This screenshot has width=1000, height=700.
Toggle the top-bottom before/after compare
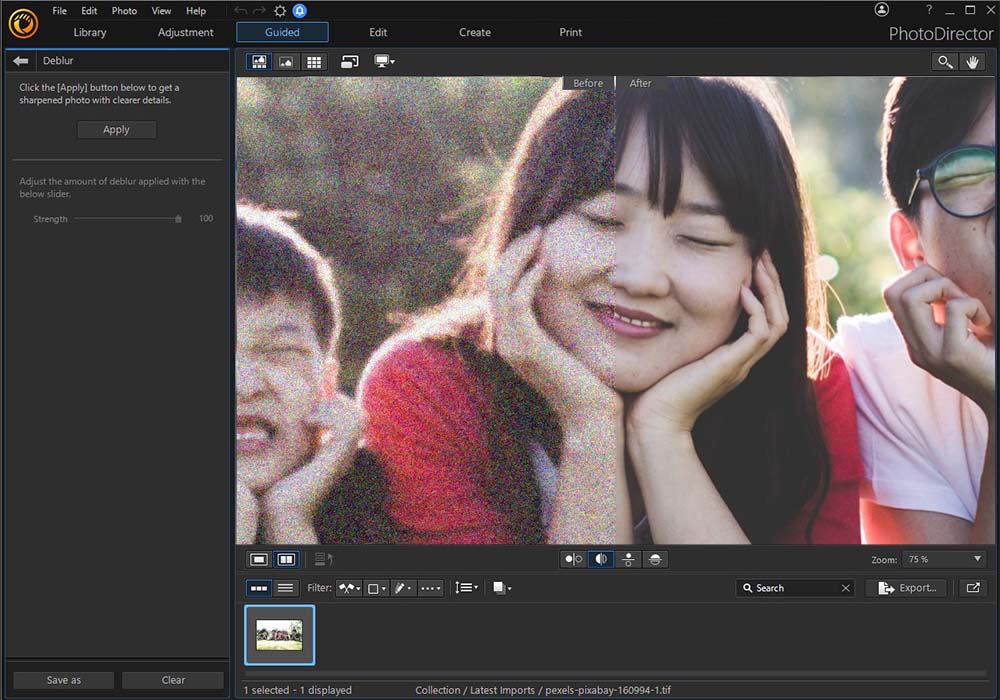pos(627,559)
